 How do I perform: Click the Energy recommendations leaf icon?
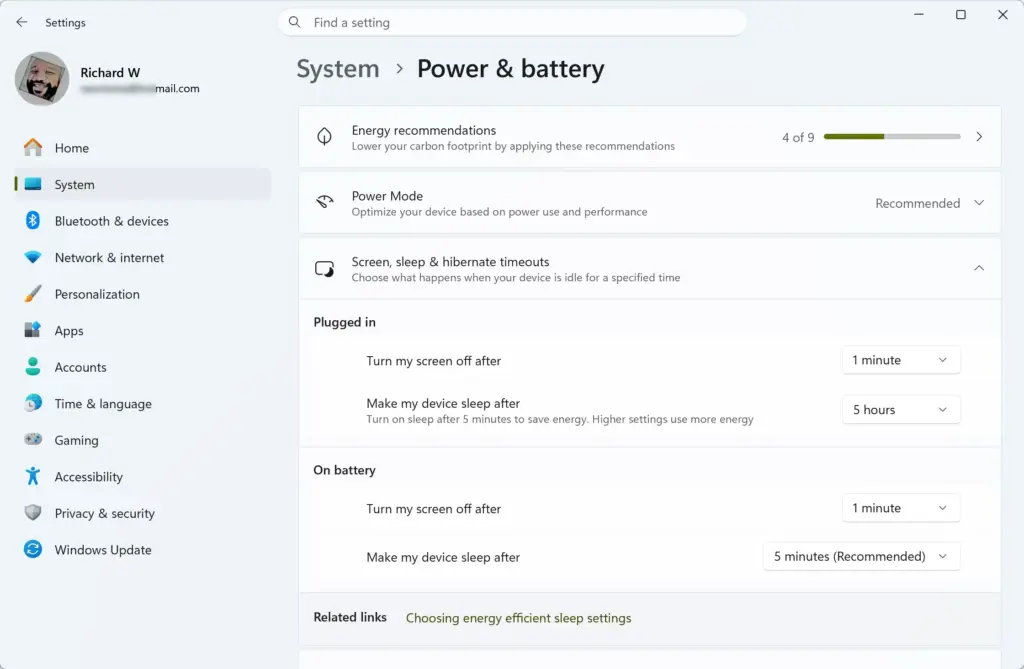coord(324,137)
